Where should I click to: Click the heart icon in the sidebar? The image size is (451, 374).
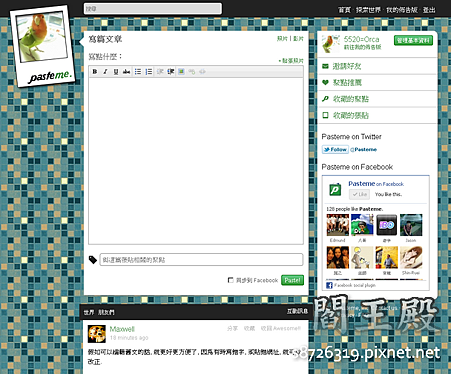click(x=325, y=82)
